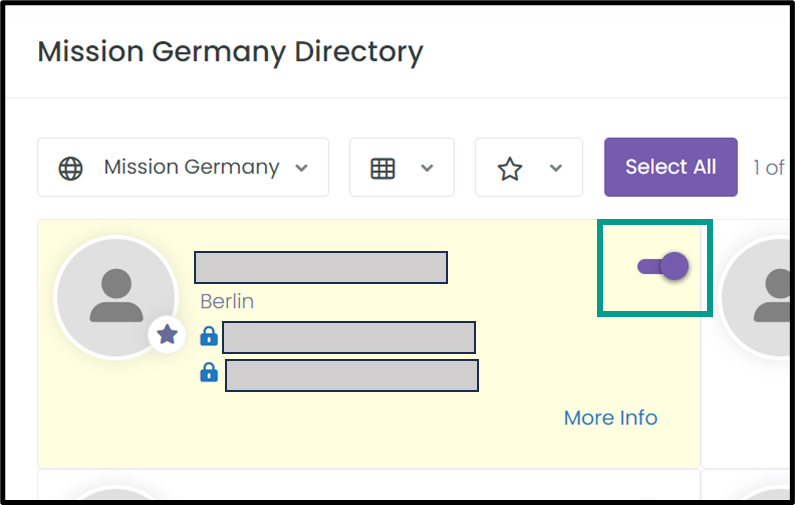Click the second locked redacted contact field
The width and height of the screenshot is (795, 505).
(352, 375)
